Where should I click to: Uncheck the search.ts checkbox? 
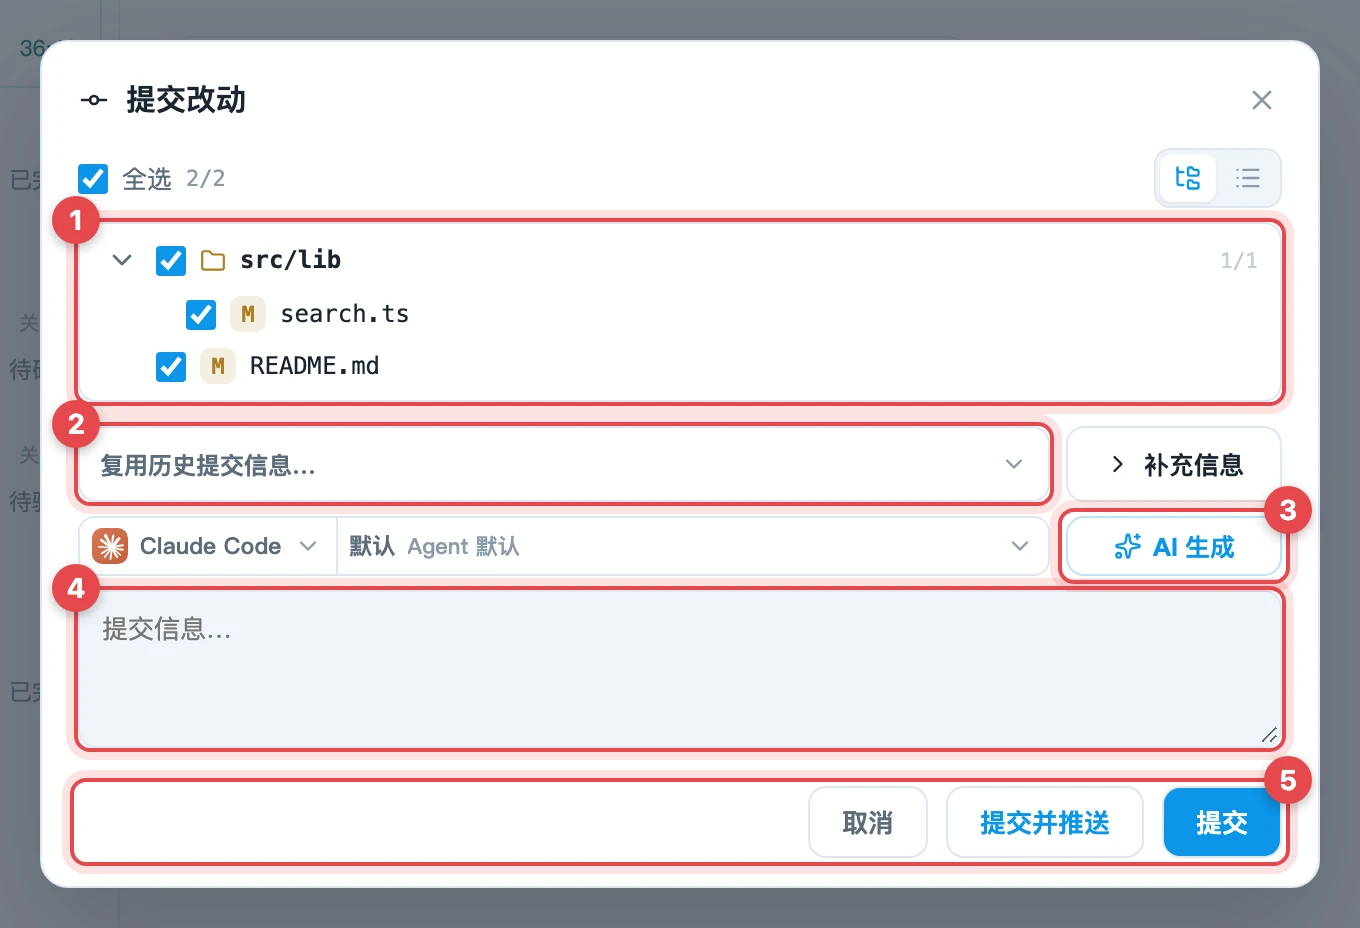click(201, 314)
